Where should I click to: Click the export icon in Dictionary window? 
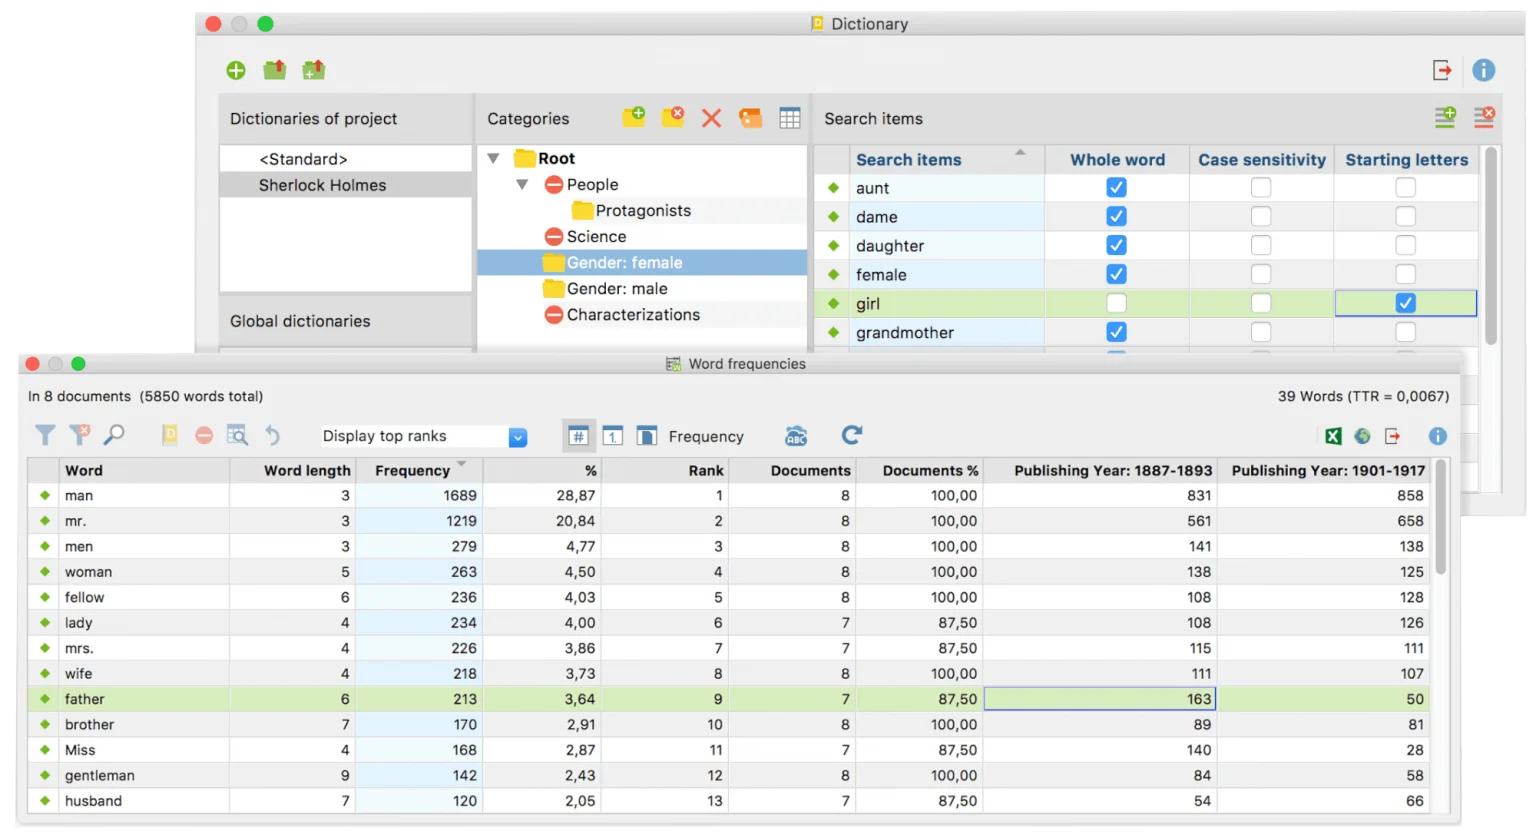(x=1442, y=70)
